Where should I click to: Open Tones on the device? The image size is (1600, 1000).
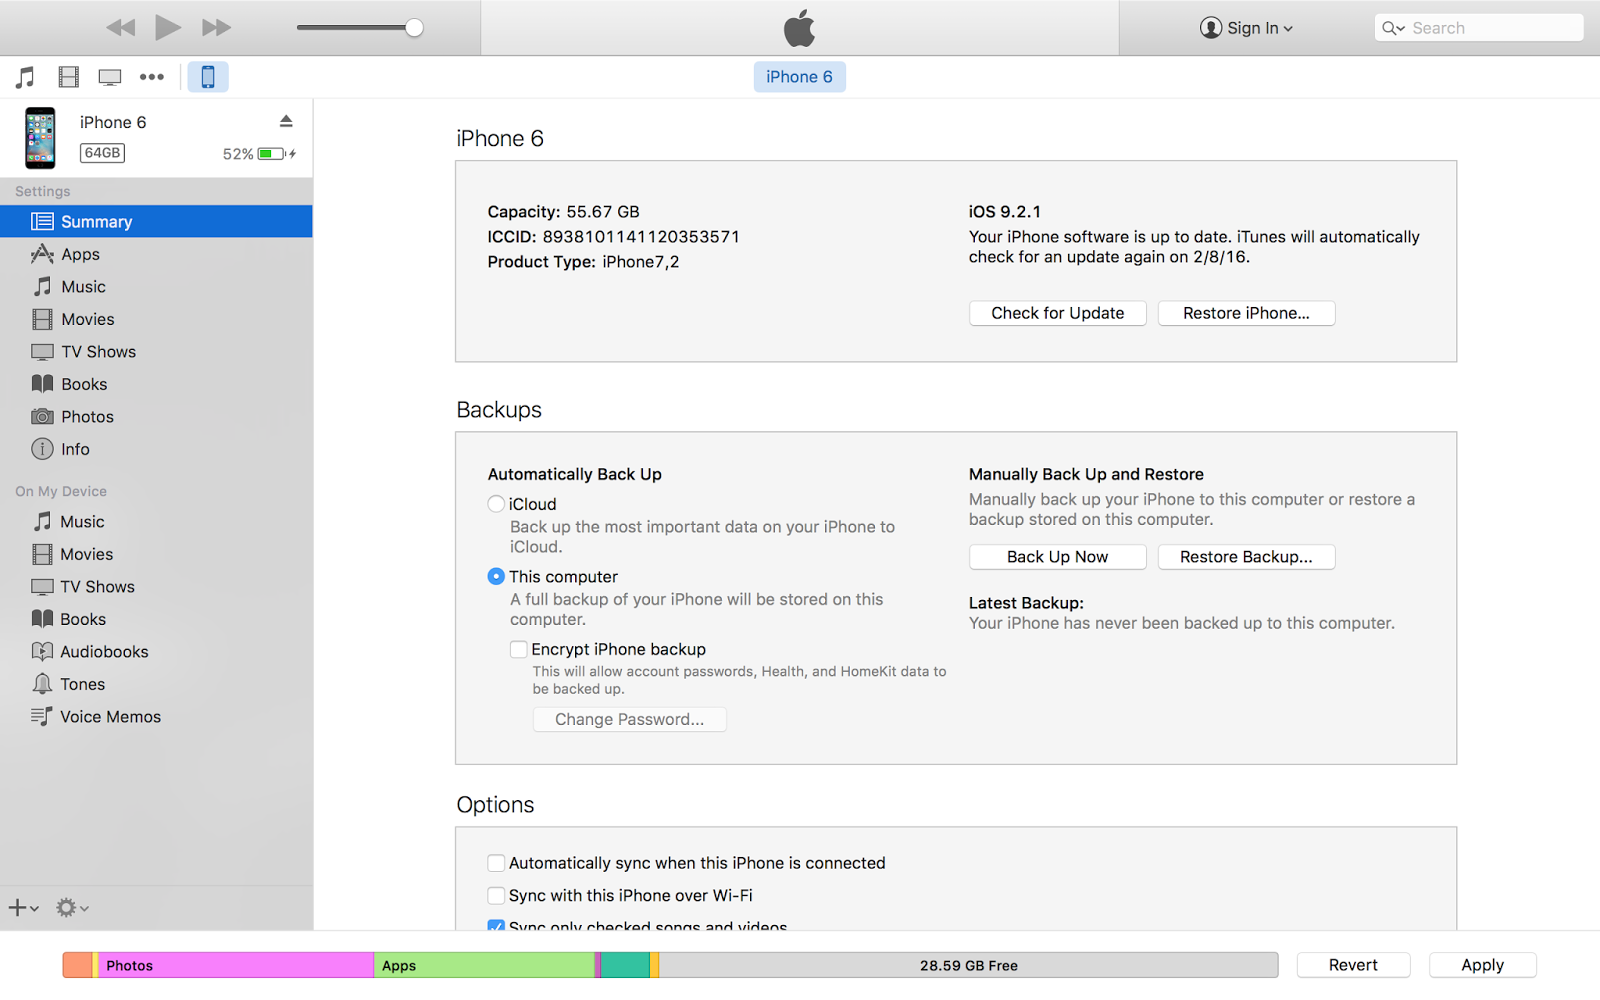[x=156, y=684]
